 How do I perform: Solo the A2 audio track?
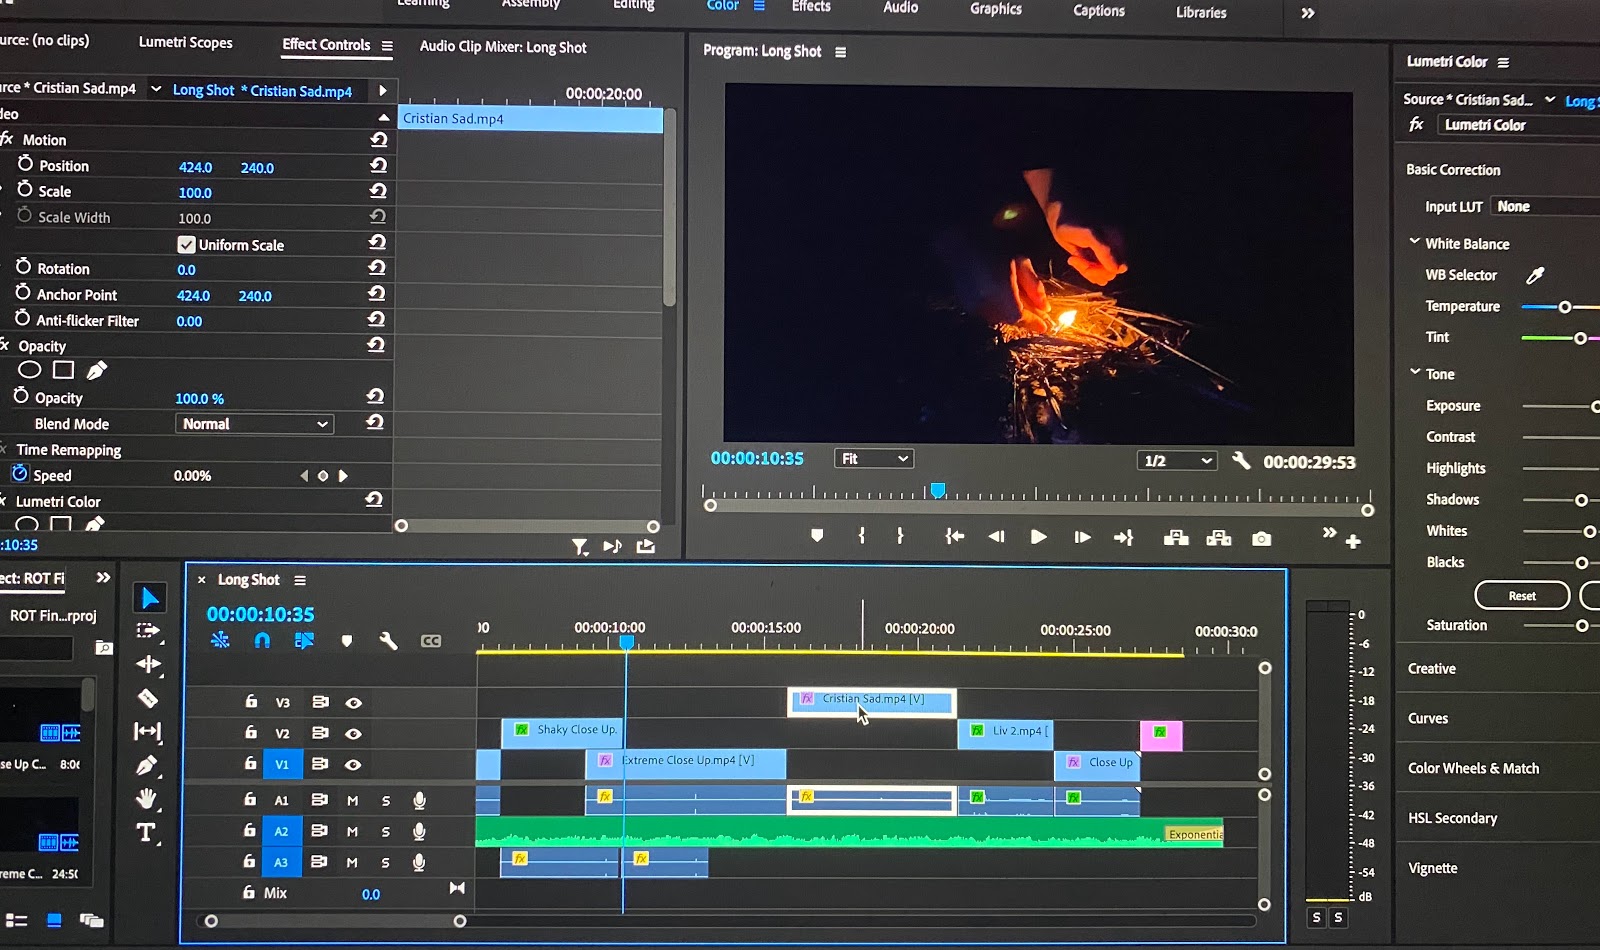(385, 832)
